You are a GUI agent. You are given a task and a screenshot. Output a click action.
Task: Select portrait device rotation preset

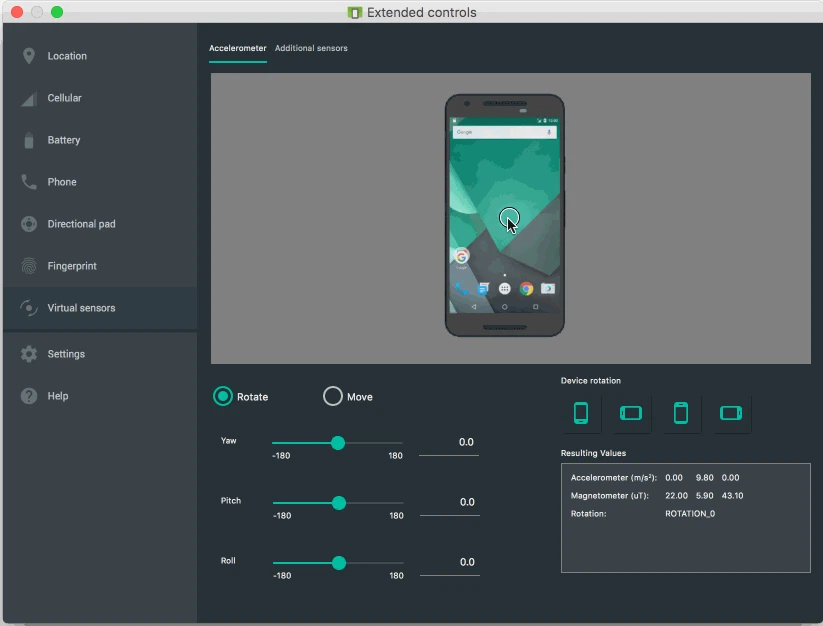pyautogui.click(x=580, y=412)
